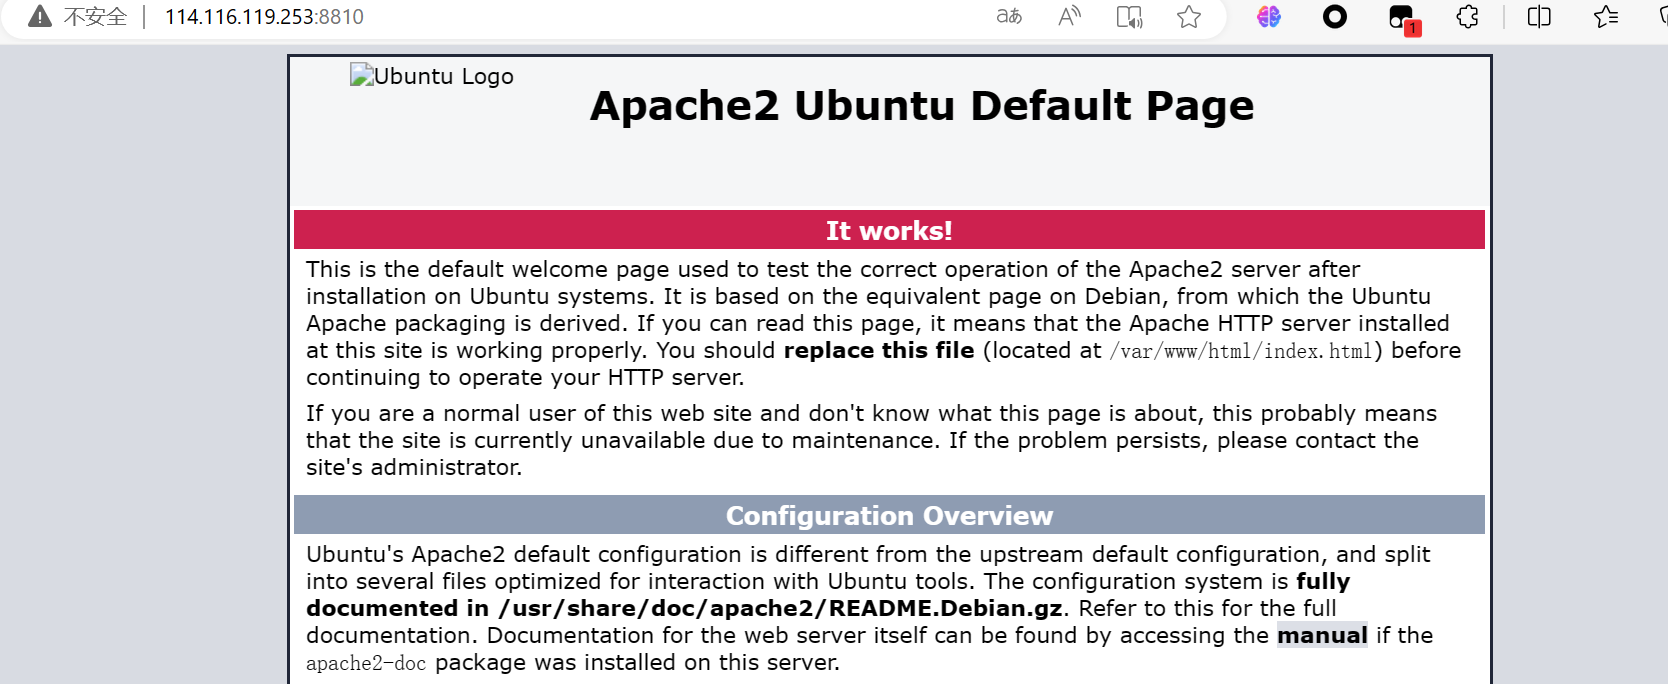The height and width of the screenshot is (684, 1668).
Task: Open the Extensions puzzle icon
Action: point(1467,17)
